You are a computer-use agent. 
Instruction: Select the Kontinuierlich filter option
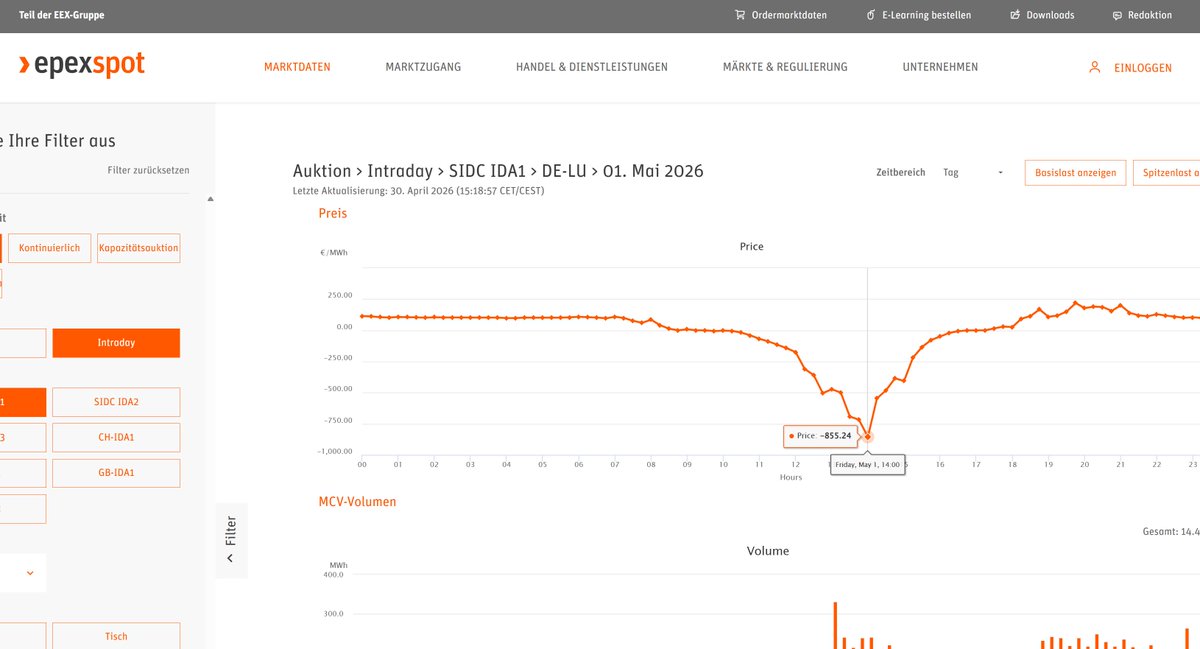pyautogui.click(x=51, y=248)
